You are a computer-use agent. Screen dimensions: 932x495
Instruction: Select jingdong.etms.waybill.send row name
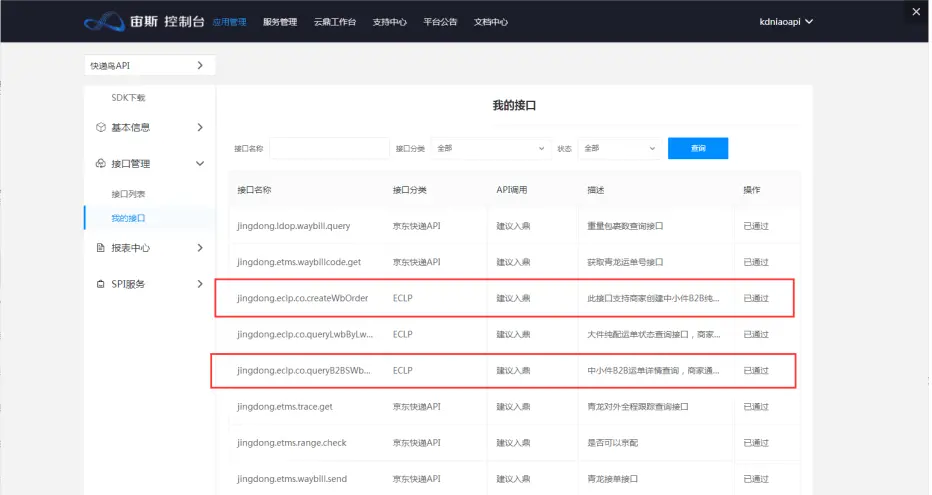292,480
